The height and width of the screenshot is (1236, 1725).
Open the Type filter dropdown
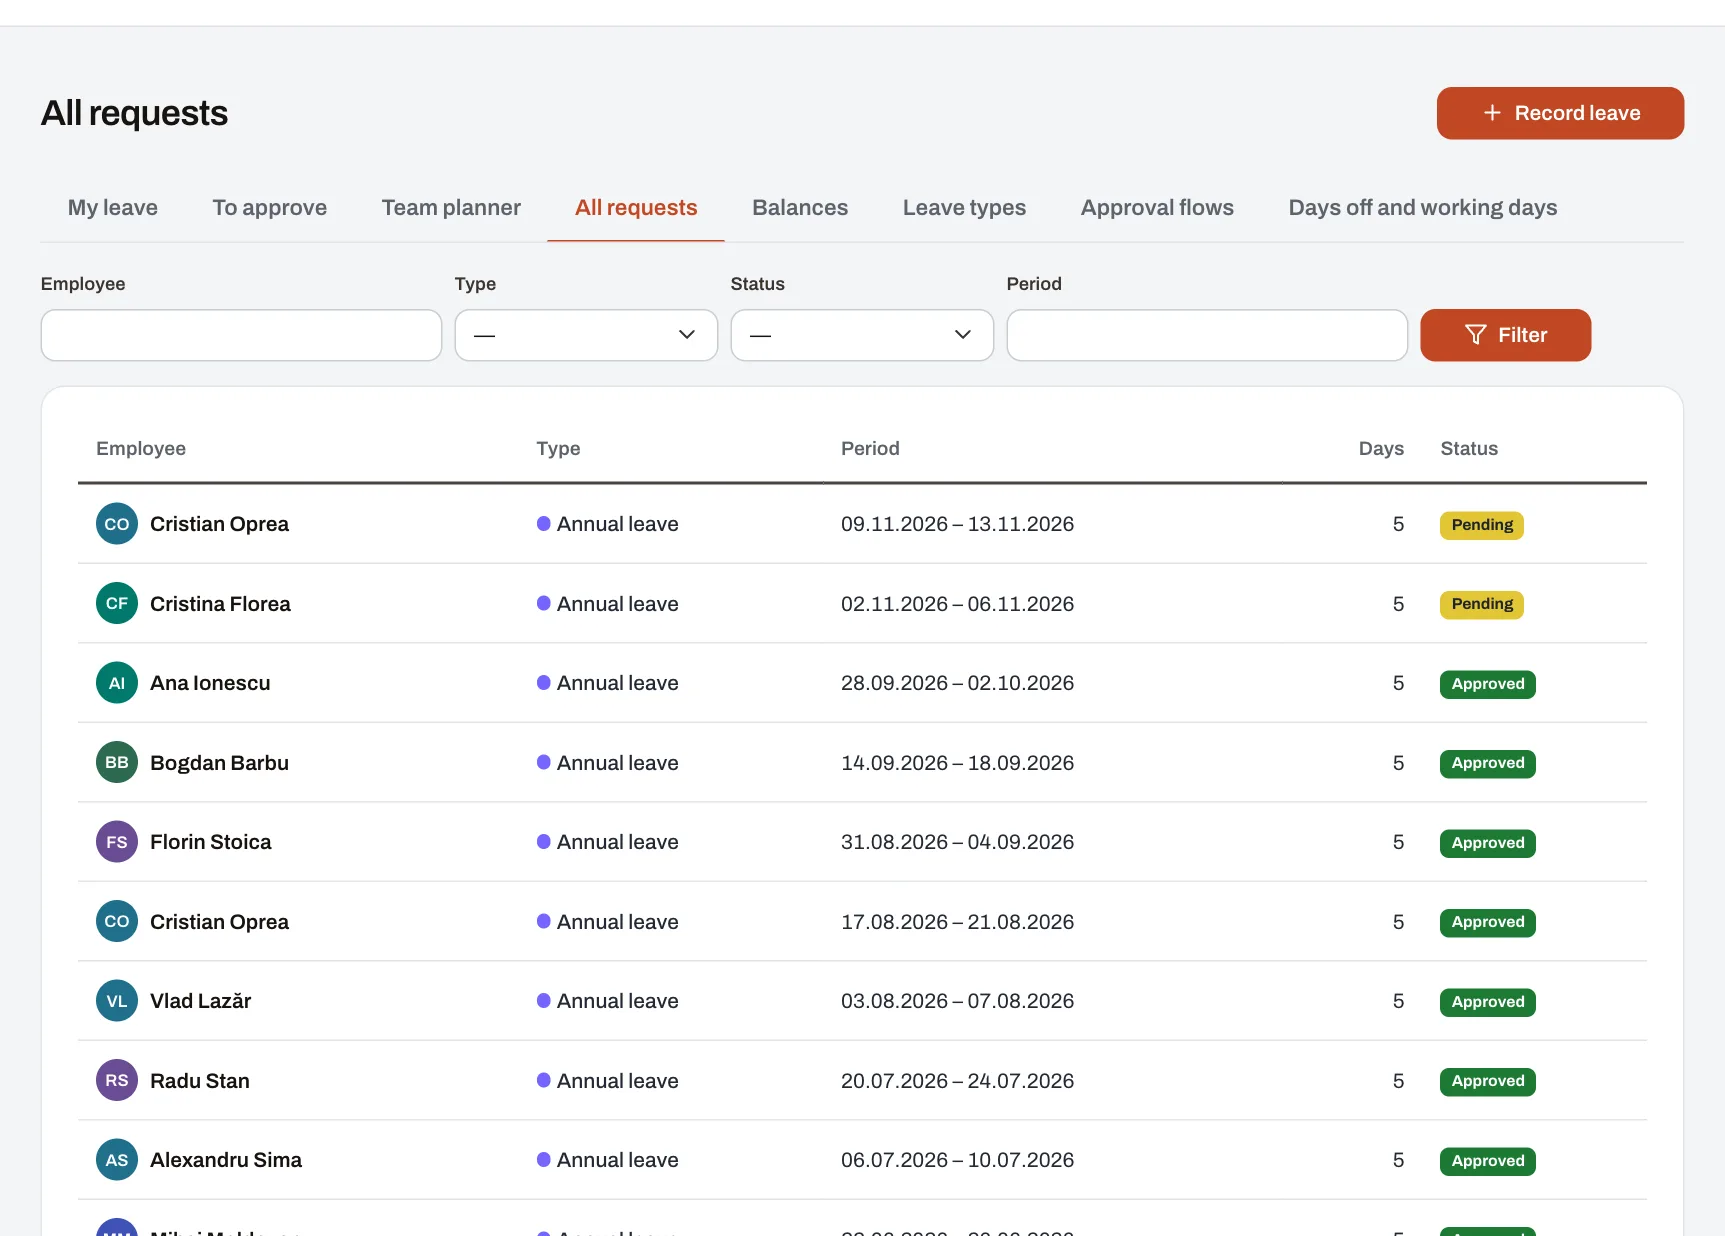pos(586,335)
